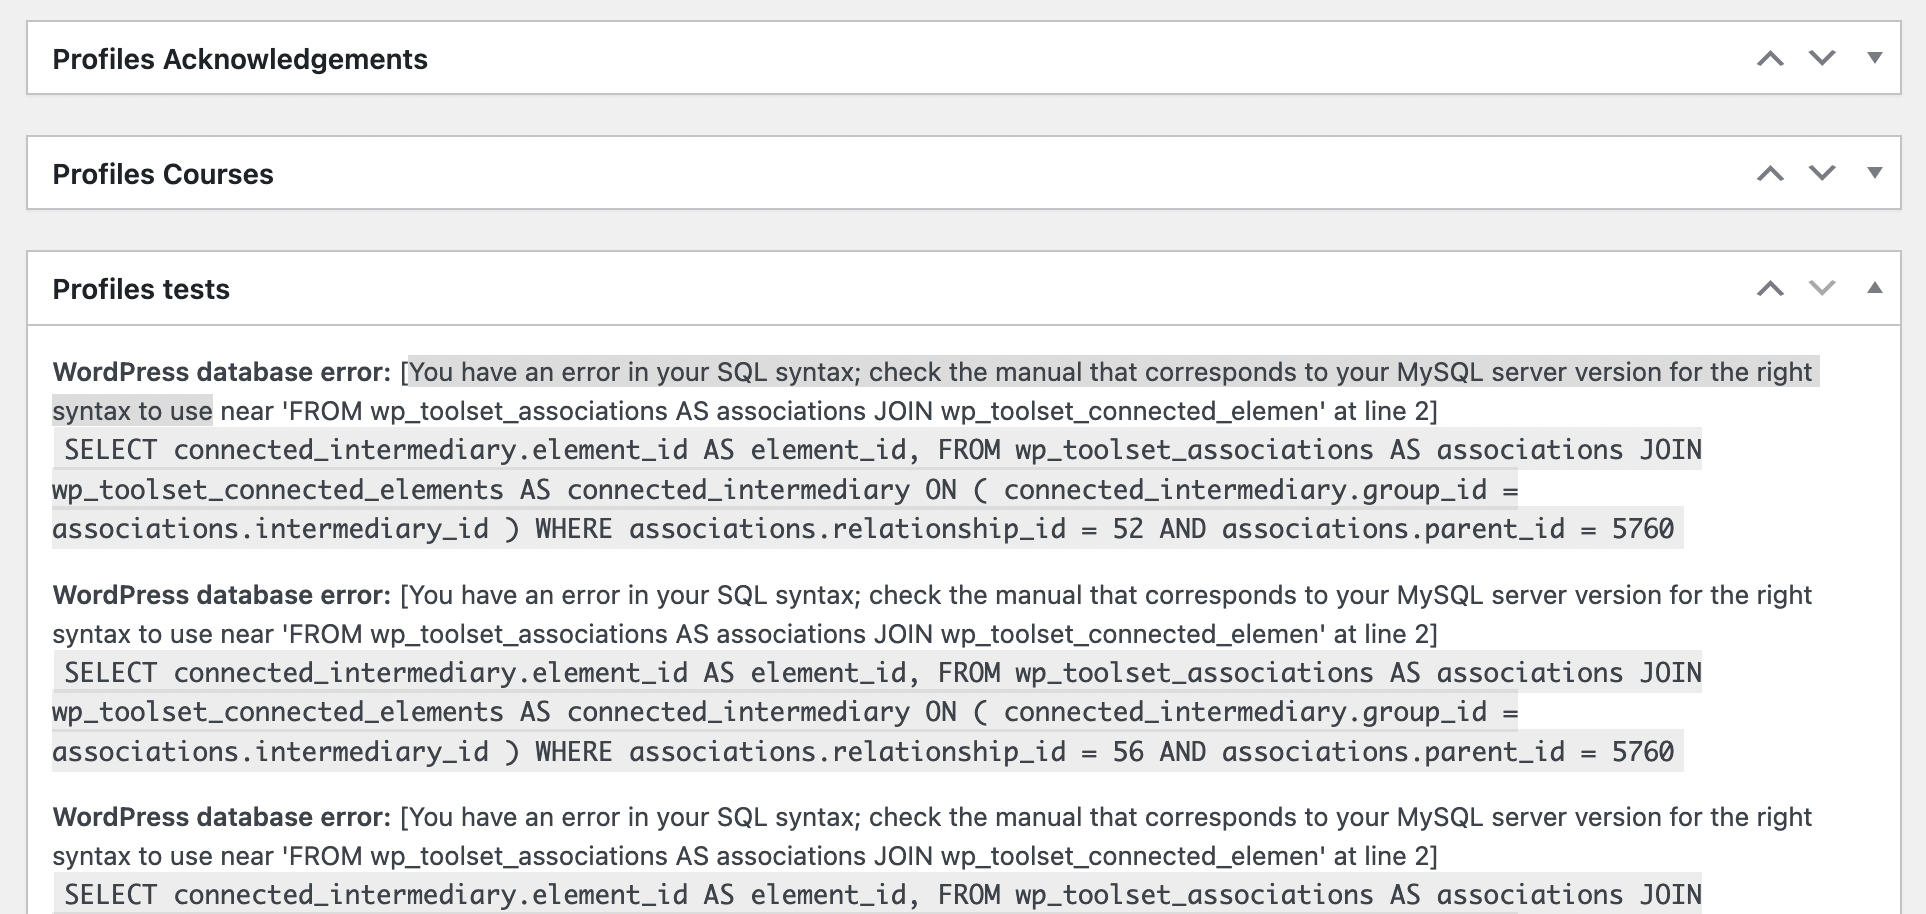Click the last SELECT query line at bottom
1926x914 pixels.
880,896
